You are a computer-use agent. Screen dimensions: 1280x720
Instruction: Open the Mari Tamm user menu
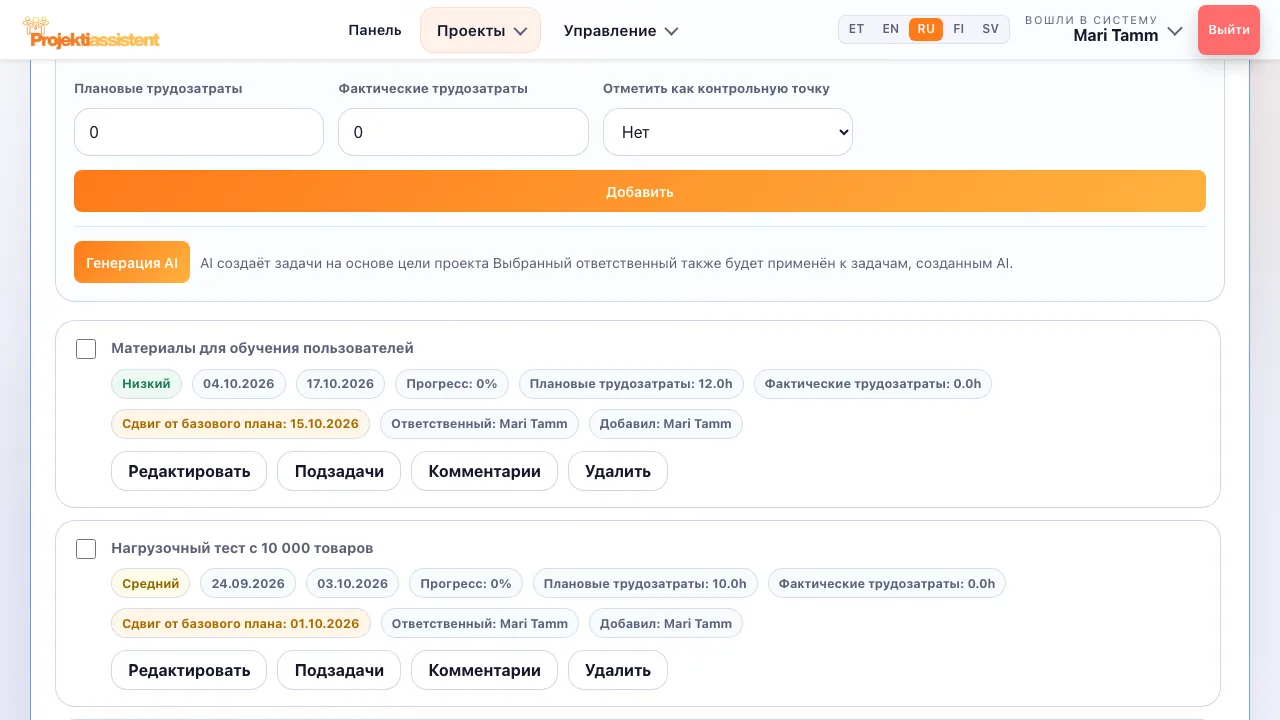tap(1104, 30)
